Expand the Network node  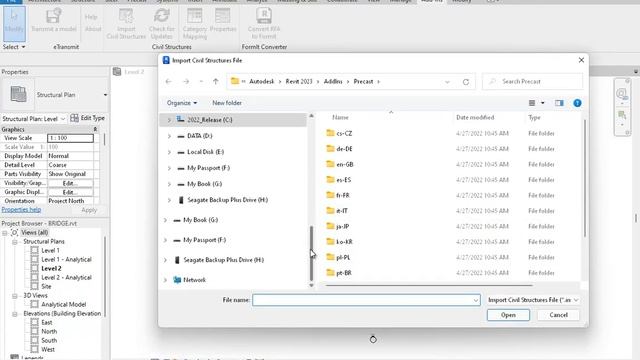click(x=165, y=280)
